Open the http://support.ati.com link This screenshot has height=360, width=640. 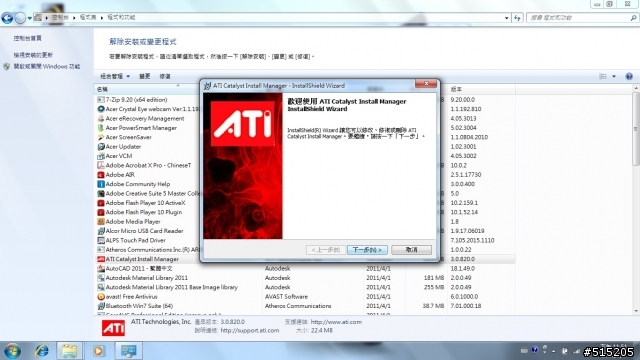[250, 331]
